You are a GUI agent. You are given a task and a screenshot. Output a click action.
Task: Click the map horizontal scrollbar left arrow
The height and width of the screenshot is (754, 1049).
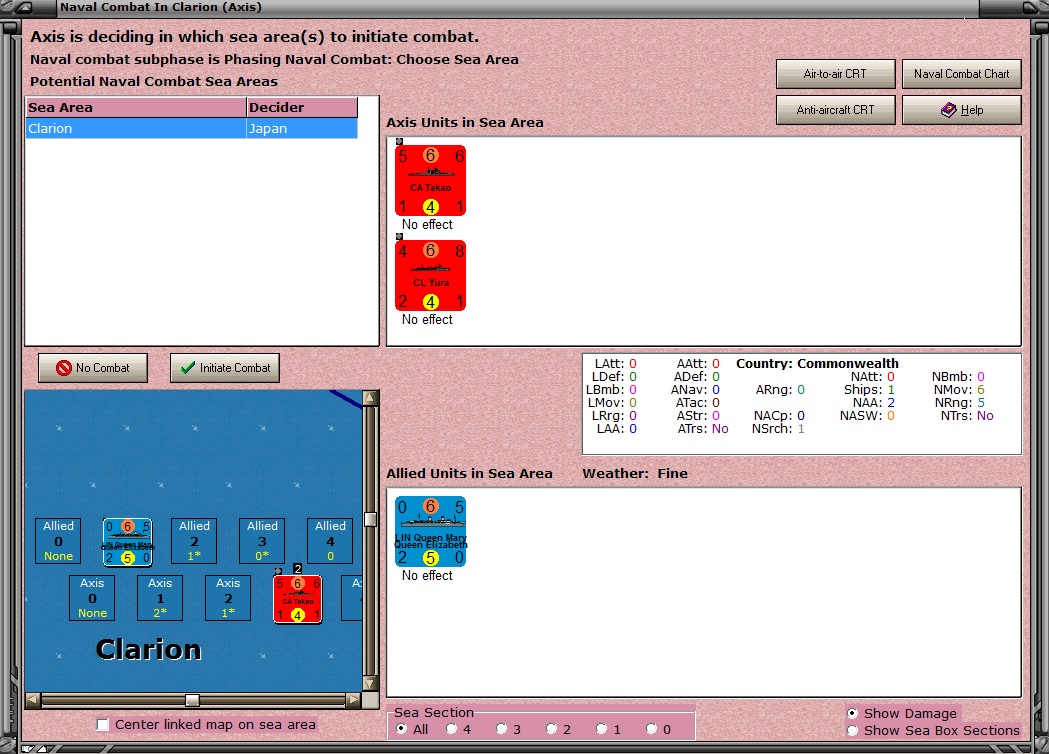pos(32,700)
